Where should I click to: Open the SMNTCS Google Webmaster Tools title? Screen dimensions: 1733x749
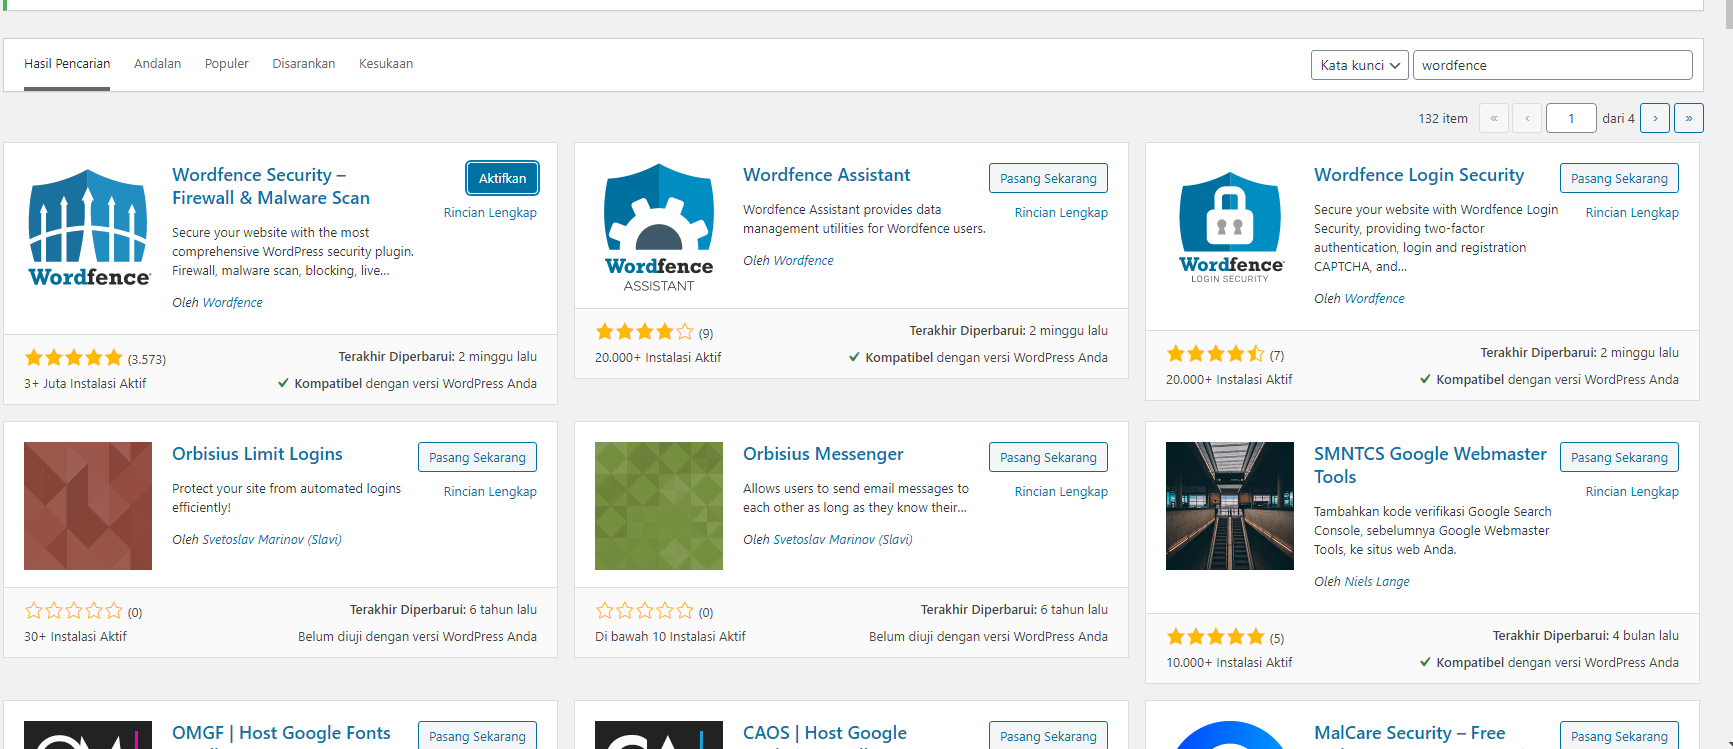point(1430,465)
